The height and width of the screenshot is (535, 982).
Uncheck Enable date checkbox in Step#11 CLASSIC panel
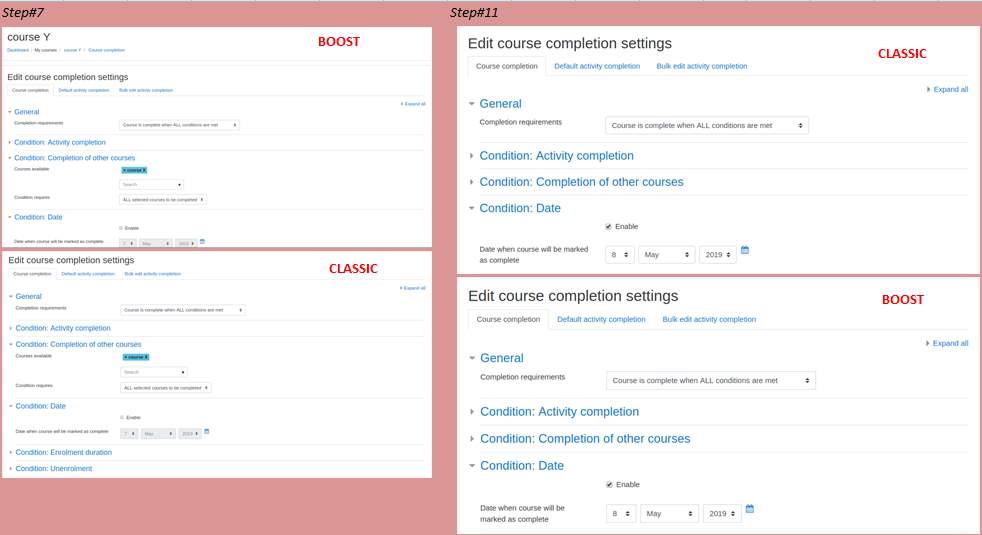pos(608,227)
